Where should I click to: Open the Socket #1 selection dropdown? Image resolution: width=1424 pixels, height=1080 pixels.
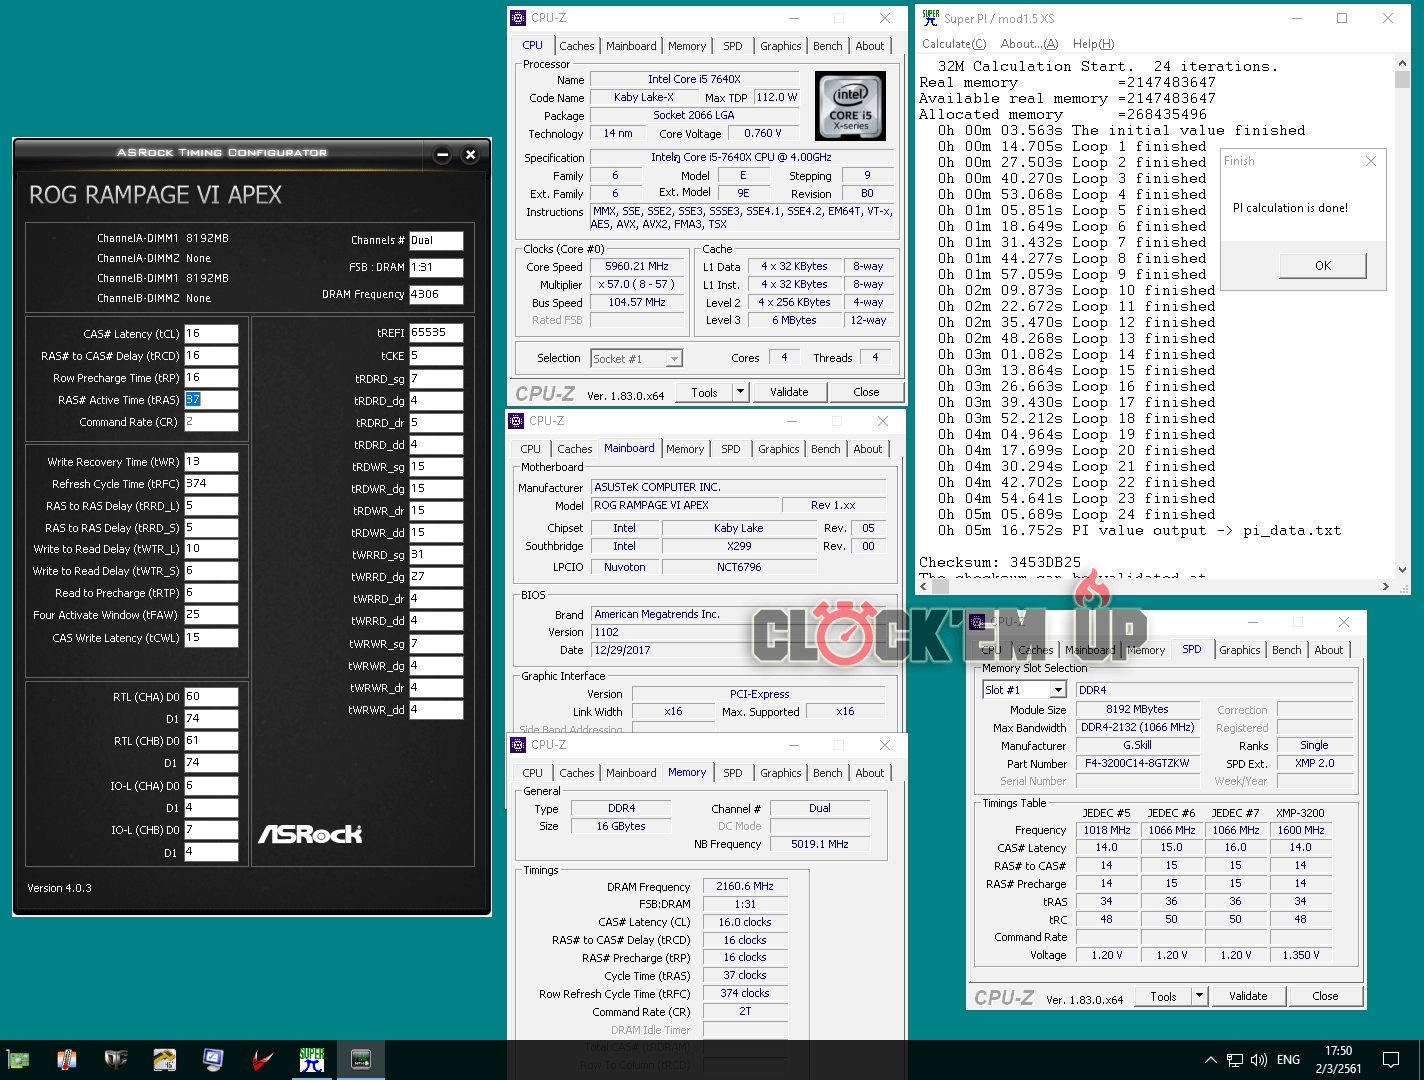(x=675, y=359)
